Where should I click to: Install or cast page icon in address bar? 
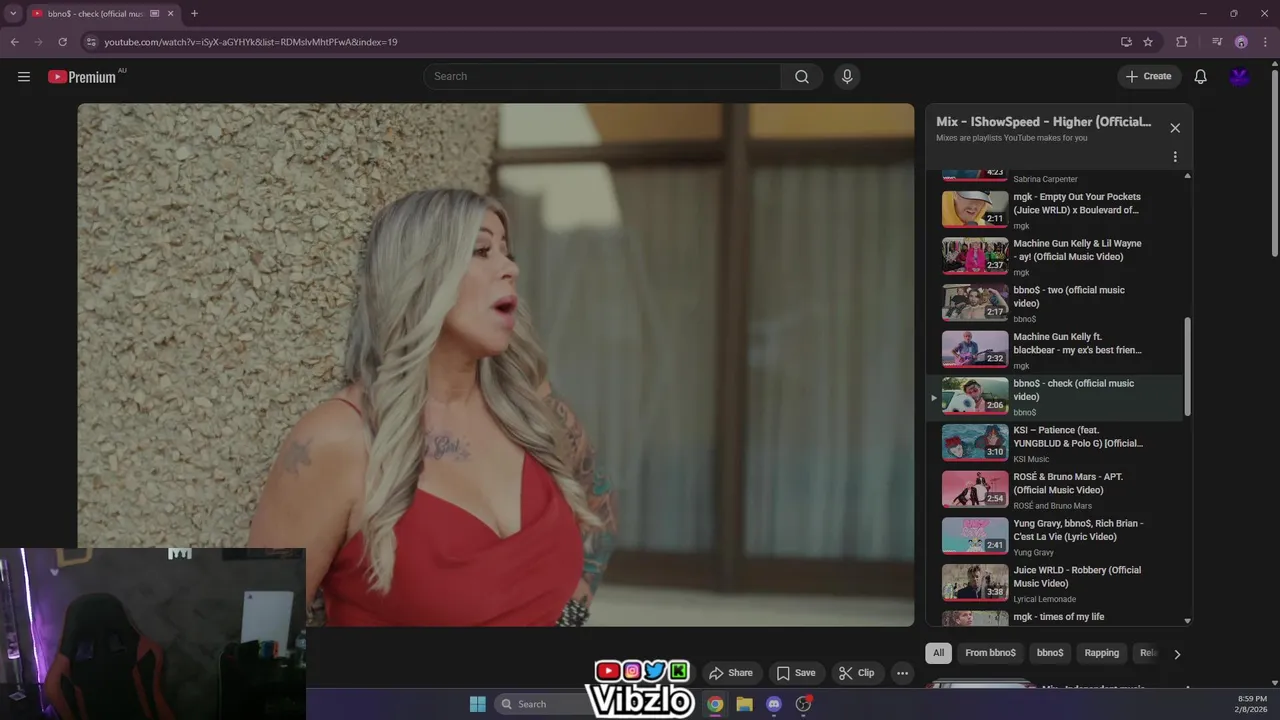click(x=1126, y=42)
